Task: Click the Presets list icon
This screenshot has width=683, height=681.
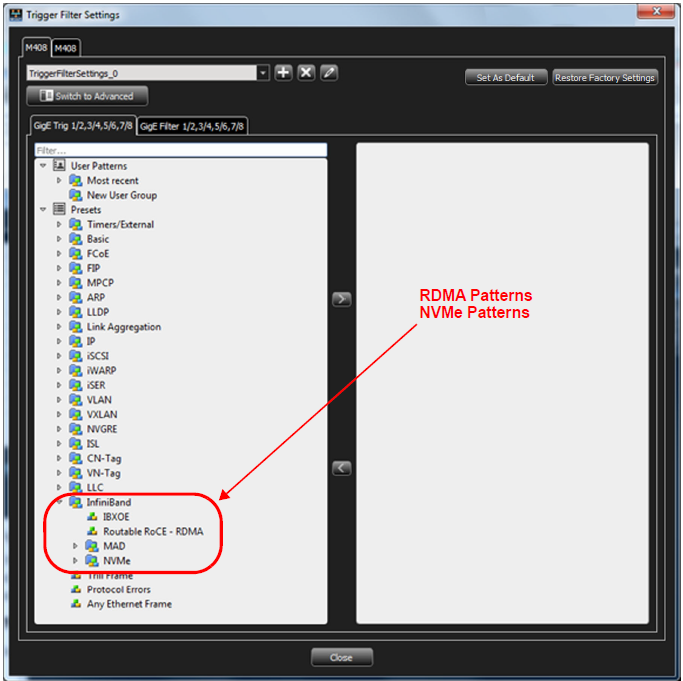Action: 59,209
